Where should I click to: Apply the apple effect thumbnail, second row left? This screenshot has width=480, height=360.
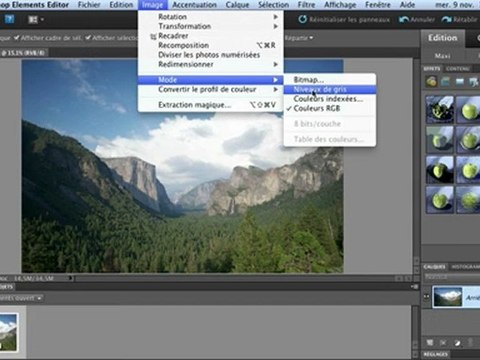440,140
